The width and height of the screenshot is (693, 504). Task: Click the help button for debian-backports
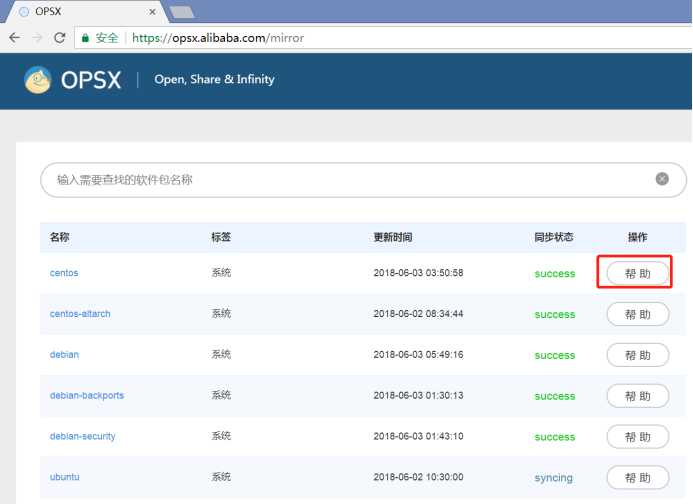[x=637, y=396]
